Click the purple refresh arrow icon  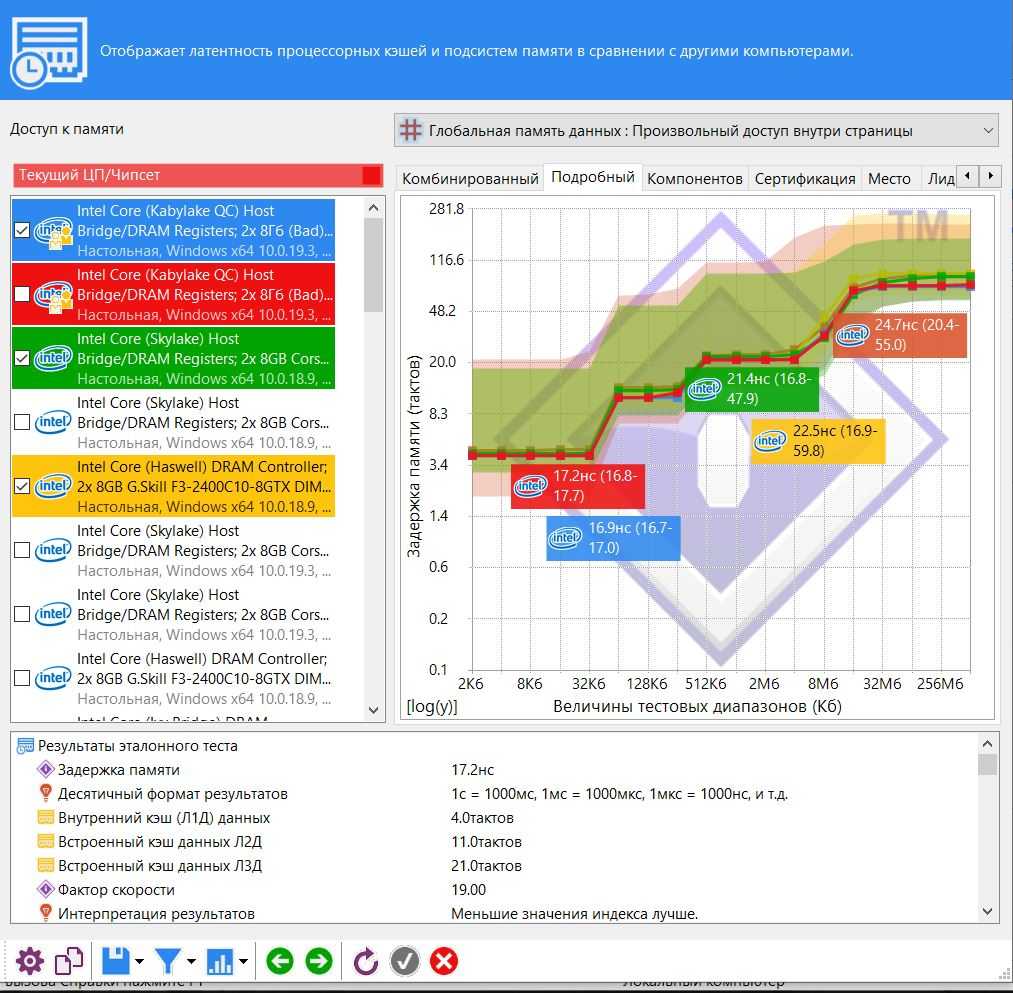[366, 962]
